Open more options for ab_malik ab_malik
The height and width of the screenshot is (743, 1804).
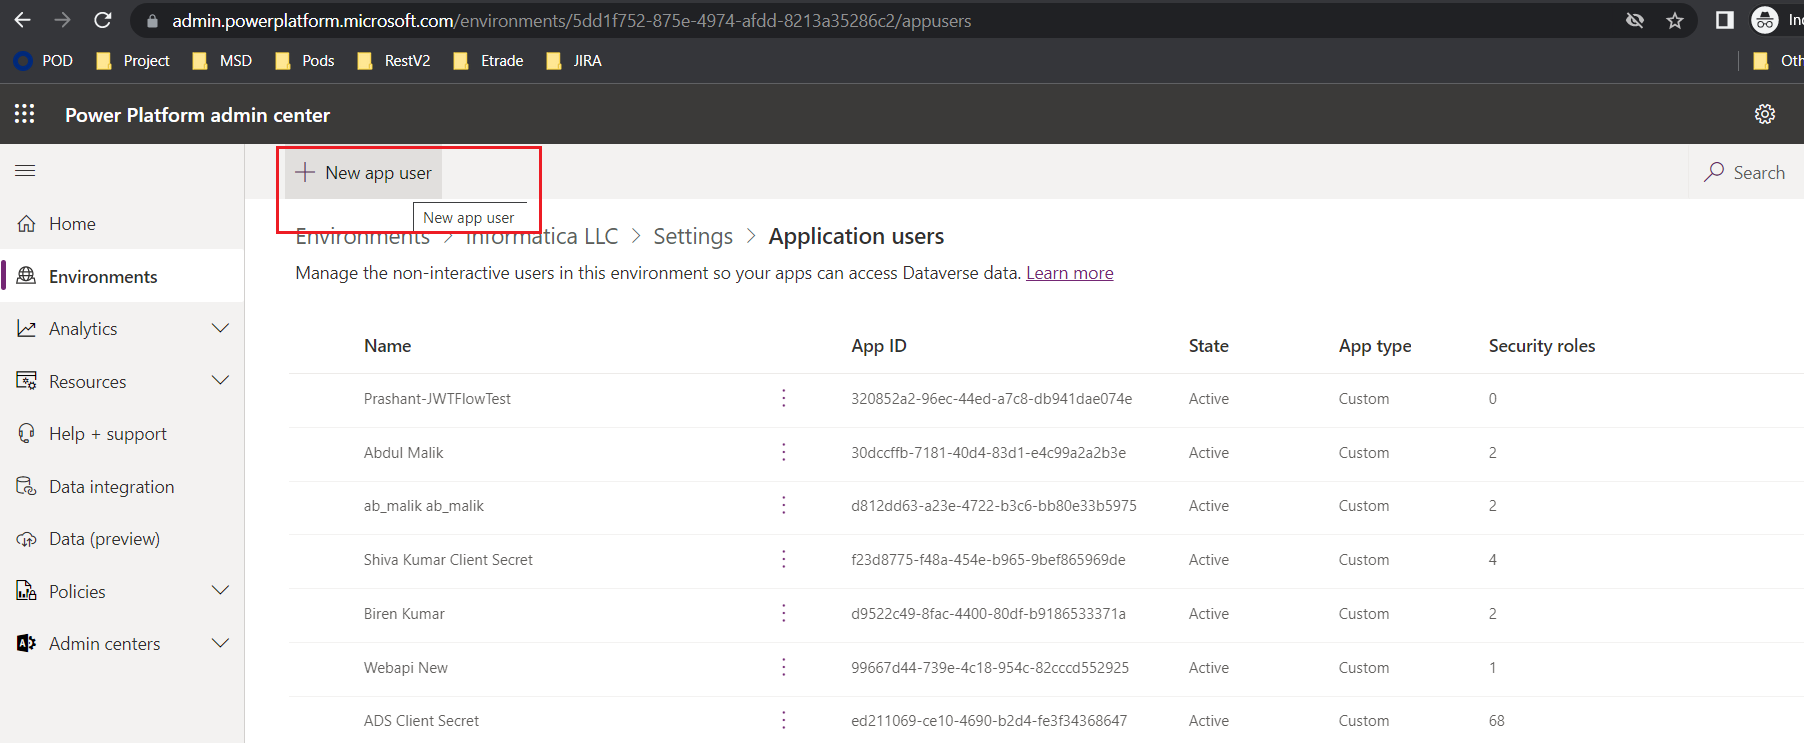pos(784,505)
